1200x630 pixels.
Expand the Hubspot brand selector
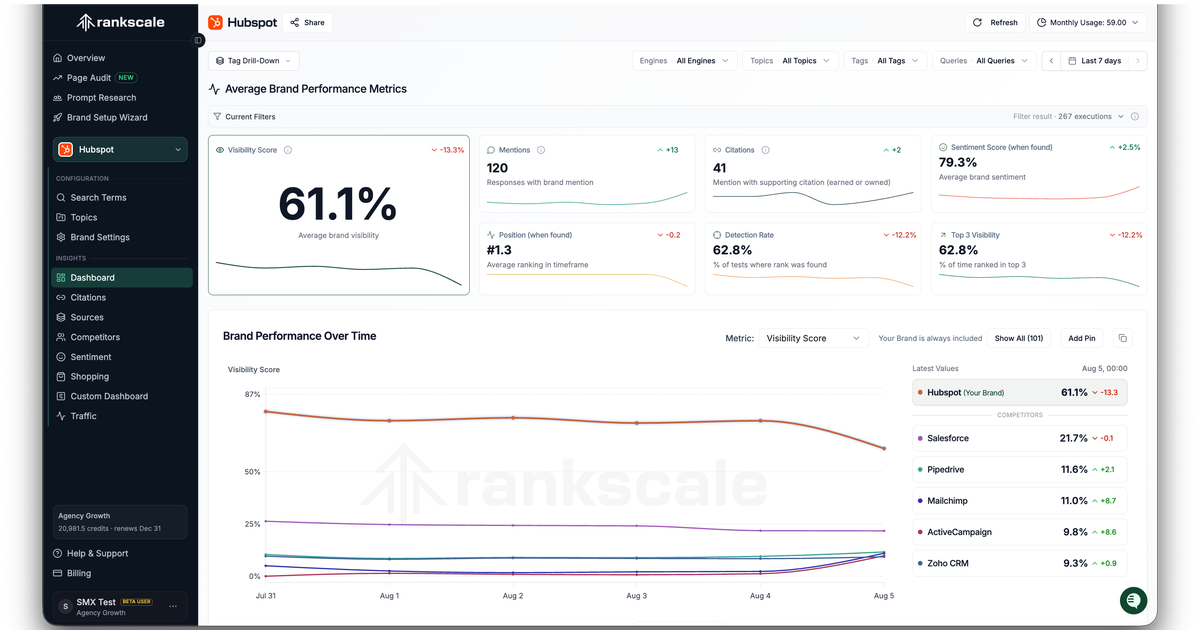(x=120, y=150)
